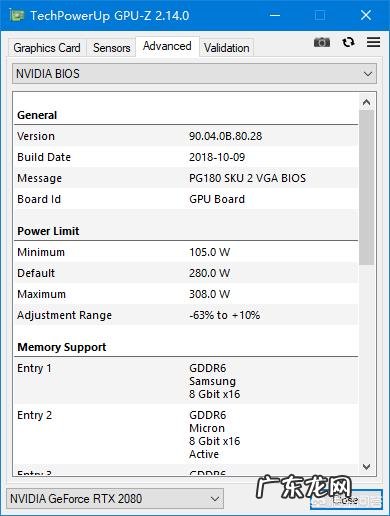Click the scrollbar up arrow
390x516 pixels.
point(366,102)
